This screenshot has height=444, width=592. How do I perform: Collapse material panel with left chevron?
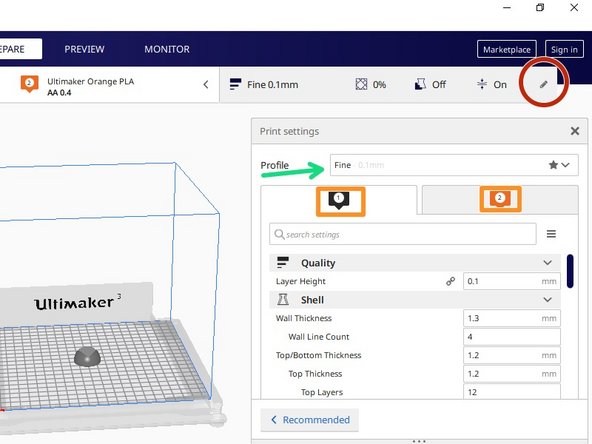click(206, 84)
